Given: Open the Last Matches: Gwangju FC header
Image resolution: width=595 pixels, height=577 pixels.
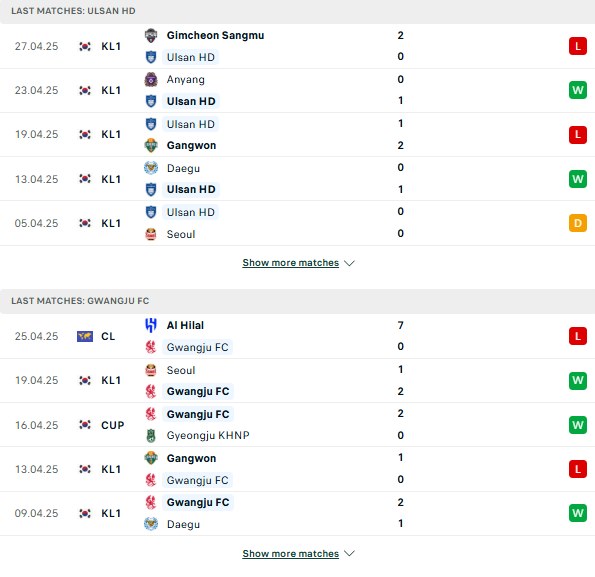Looking at the screenshot, I should coord(298,301).
